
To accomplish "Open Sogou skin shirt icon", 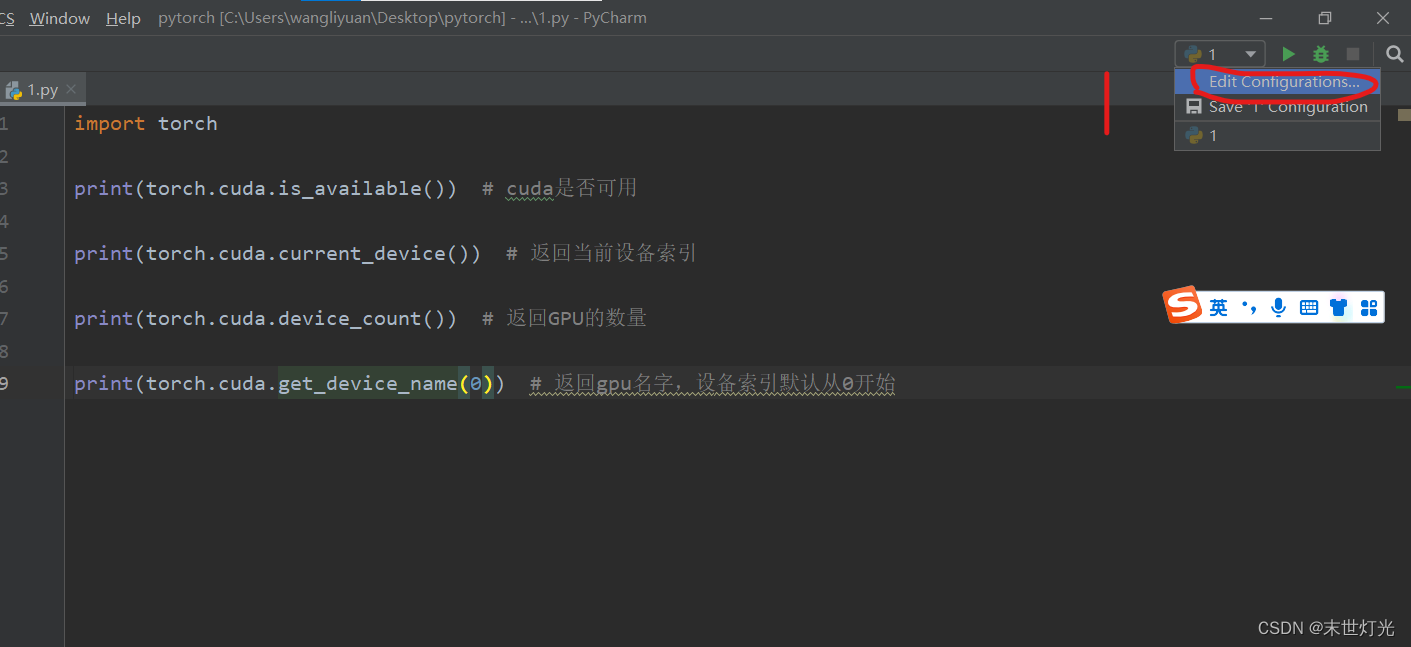I will (1339, 307).
